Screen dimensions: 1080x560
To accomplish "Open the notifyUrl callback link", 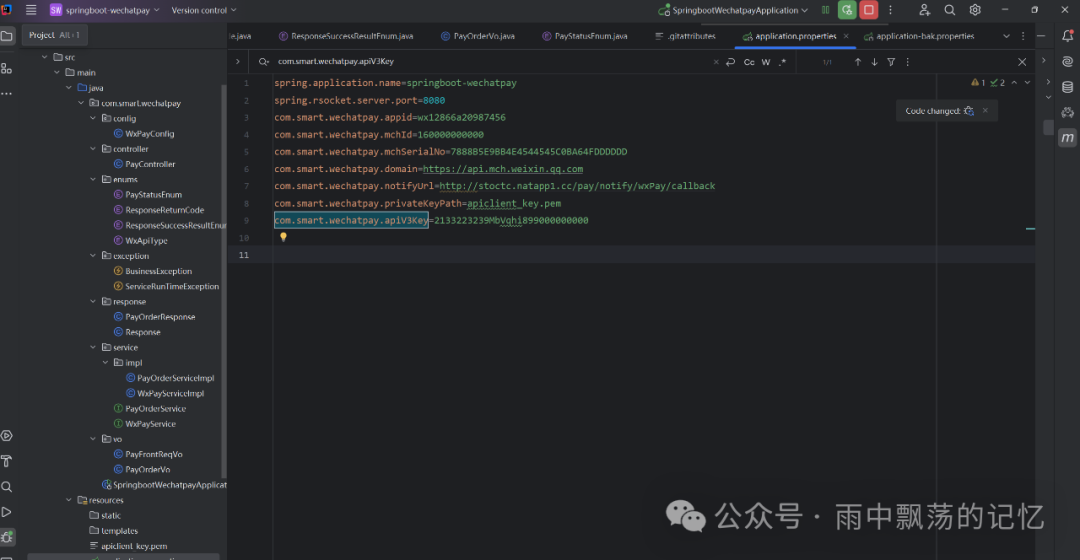I will [577, 186].
